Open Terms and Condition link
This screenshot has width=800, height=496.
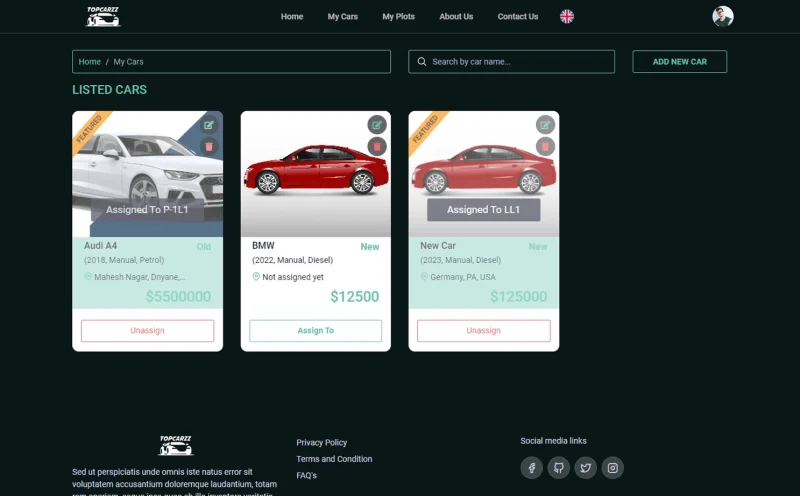[334, 459]
